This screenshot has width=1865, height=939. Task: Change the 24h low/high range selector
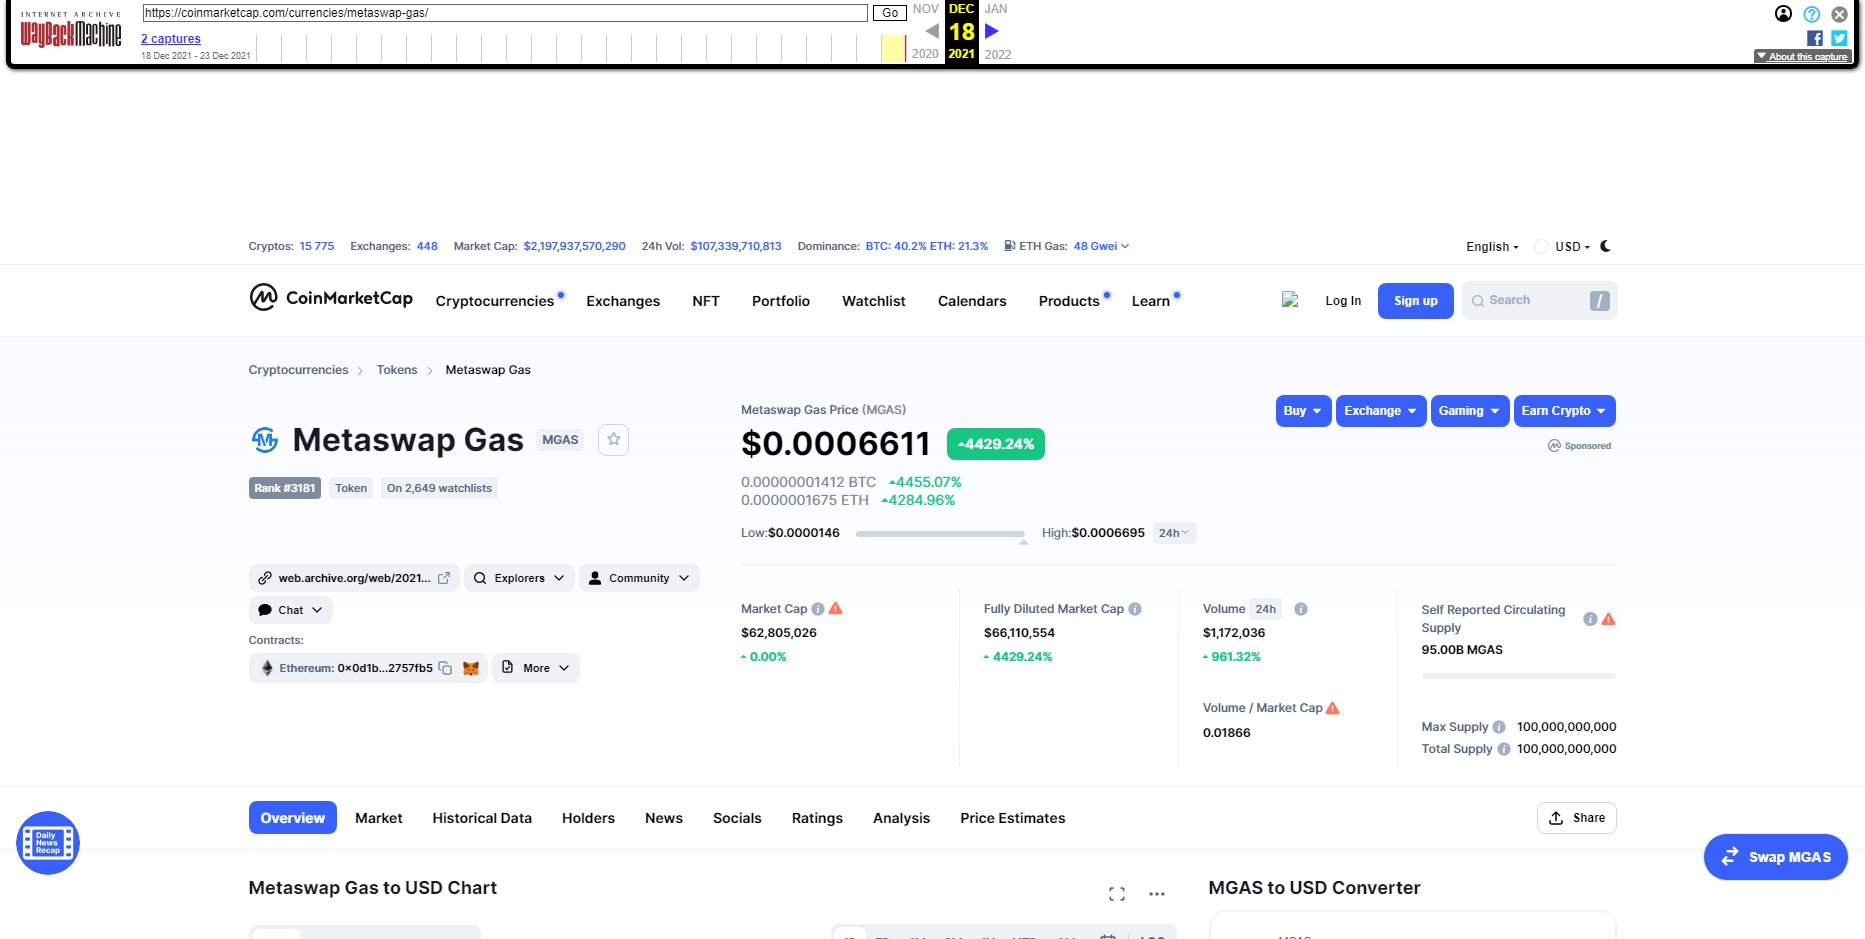tap(1174, 533)
